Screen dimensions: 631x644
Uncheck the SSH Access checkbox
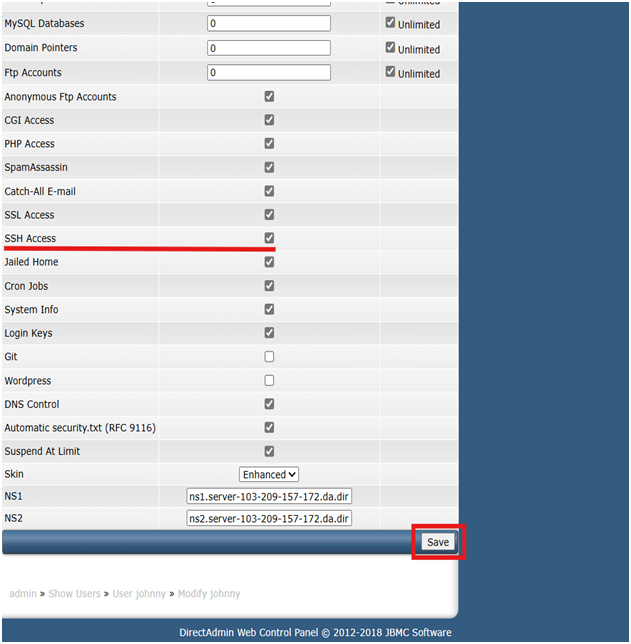click(x=269, y=238)
